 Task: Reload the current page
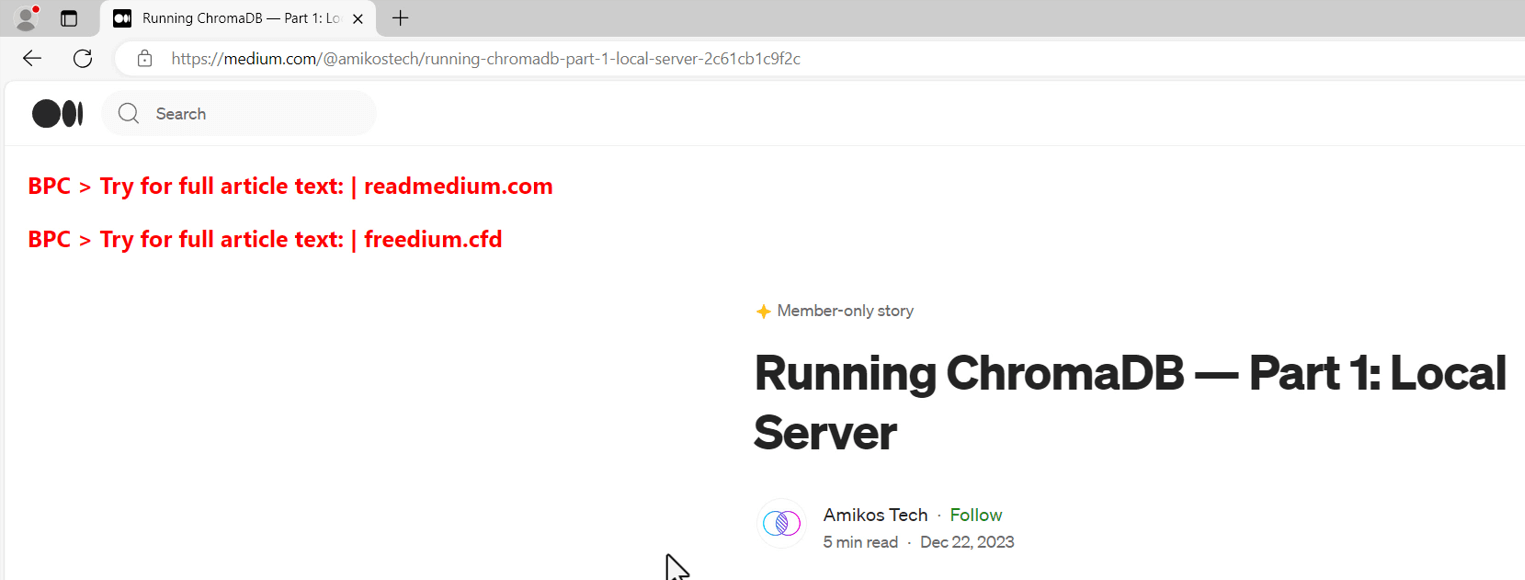pyautogui.click(x=83, y=58)
